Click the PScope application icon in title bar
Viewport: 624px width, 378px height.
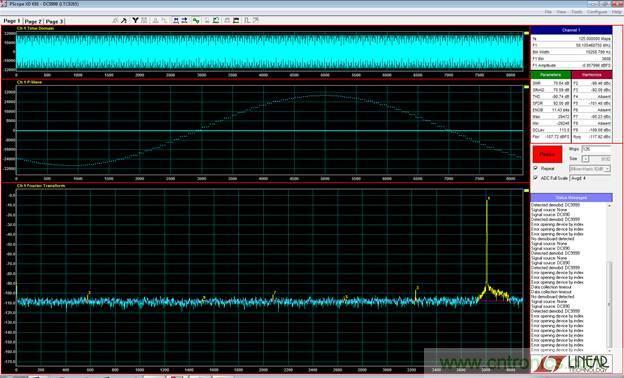coord(4,4)
